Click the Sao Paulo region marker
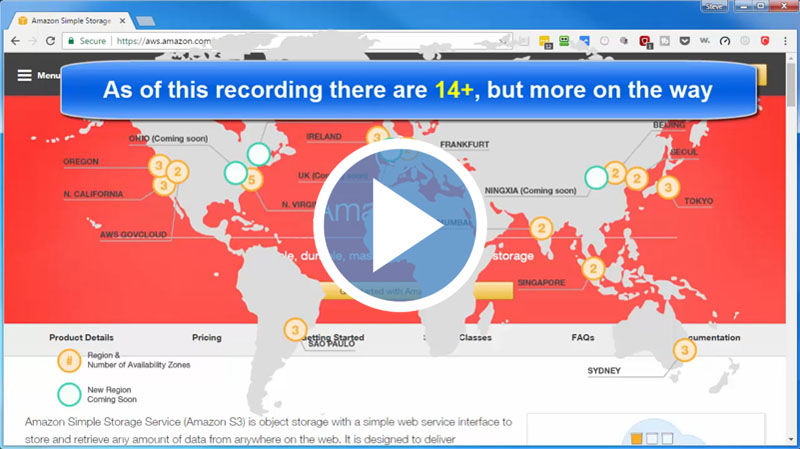Screen dimensions: 800x449 294,328
